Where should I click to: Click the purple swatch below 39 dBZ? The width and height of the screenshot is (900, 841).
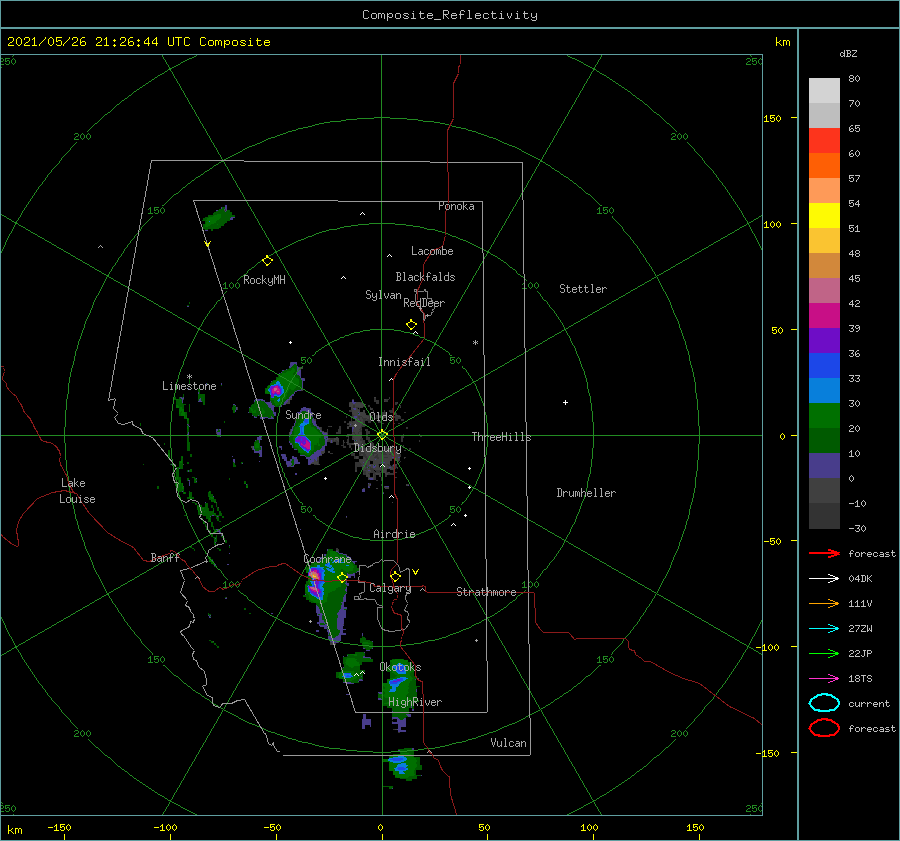pos(824,340)
